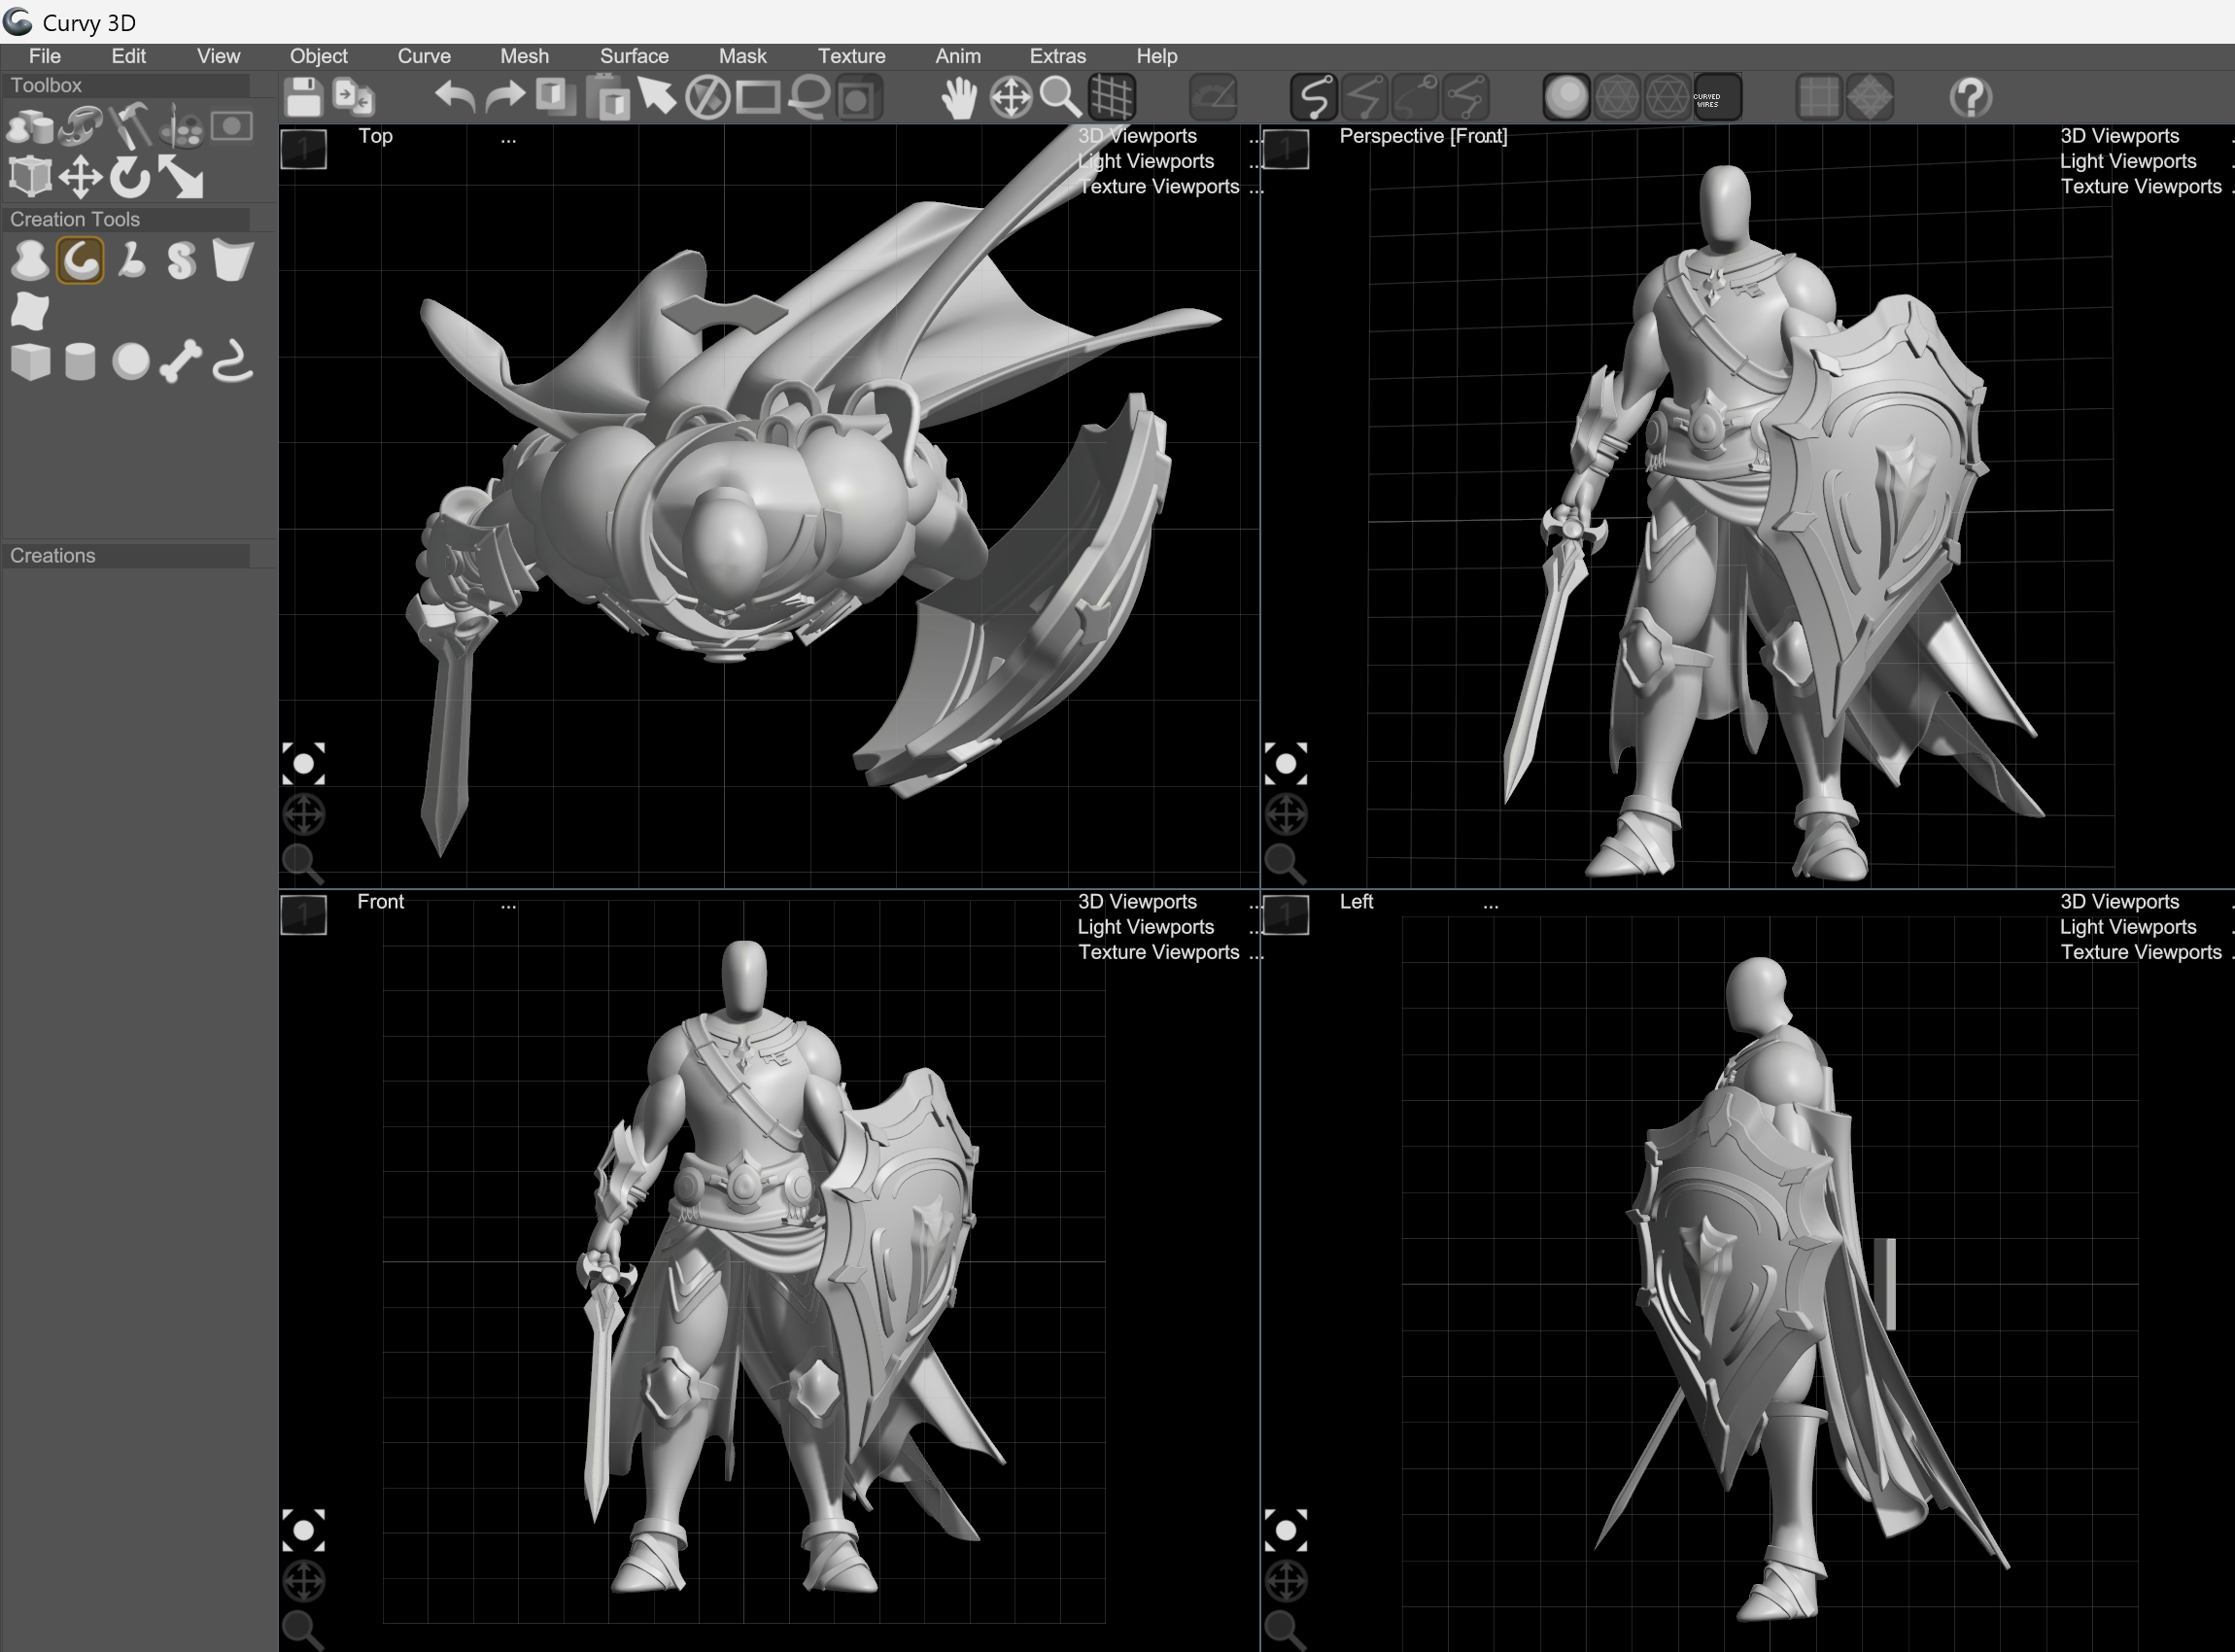Open the Left viewport ellipsis menu
Image resolution: width=2235 pixels, height=1652 pixels.
(1490, 905)
